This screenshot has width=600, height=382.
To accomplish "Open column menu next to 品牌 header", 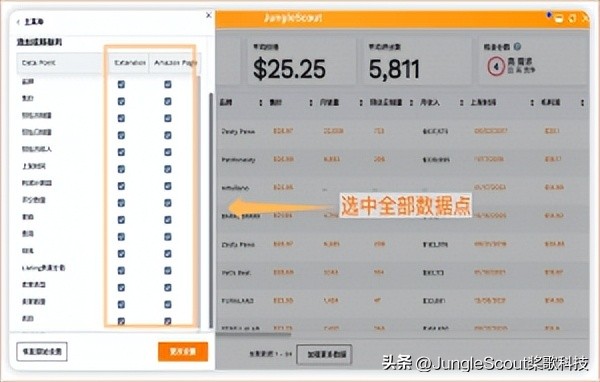I will click(x=261, y=103).
